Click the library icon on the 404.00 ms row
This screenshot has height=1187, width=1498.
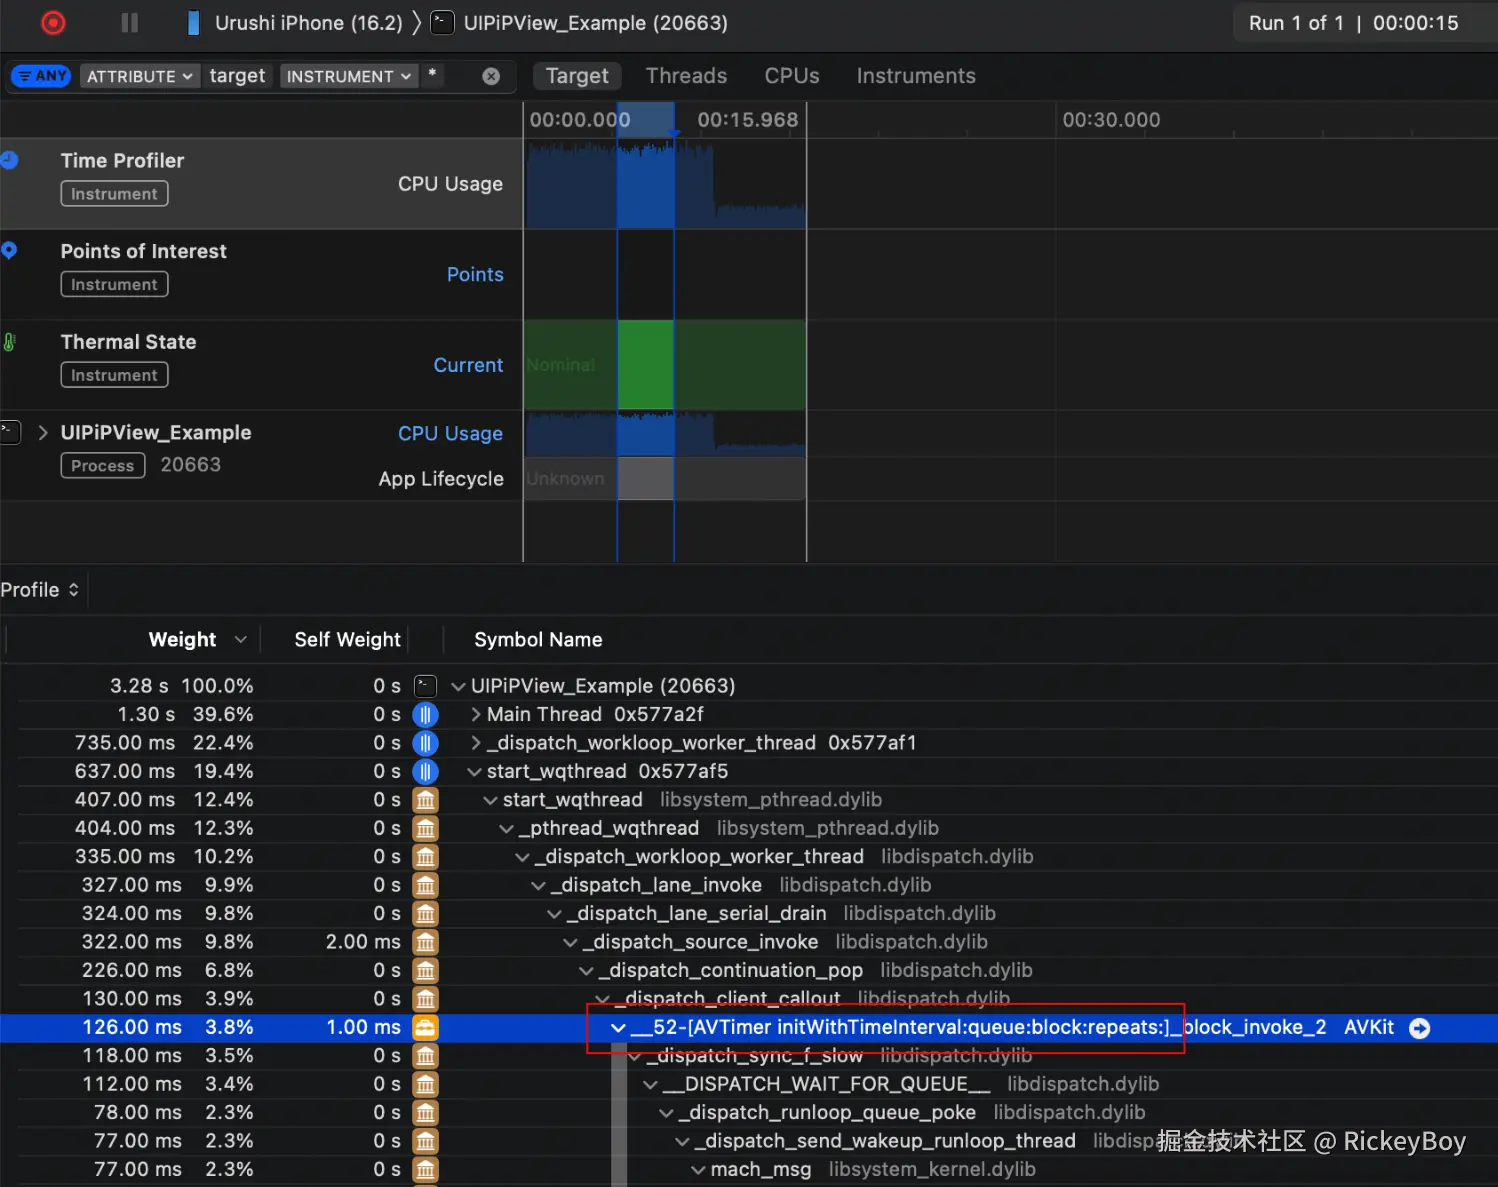click(x=425, y=828)
